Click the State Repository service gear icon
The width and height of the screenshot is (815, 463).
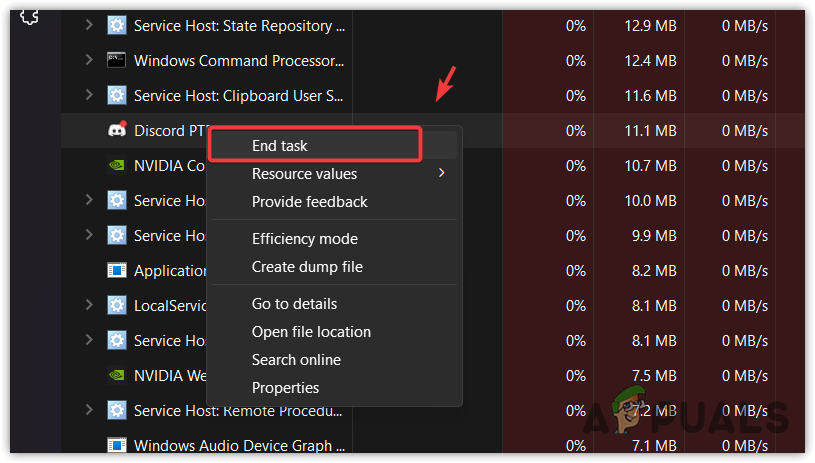coord(117,26)
